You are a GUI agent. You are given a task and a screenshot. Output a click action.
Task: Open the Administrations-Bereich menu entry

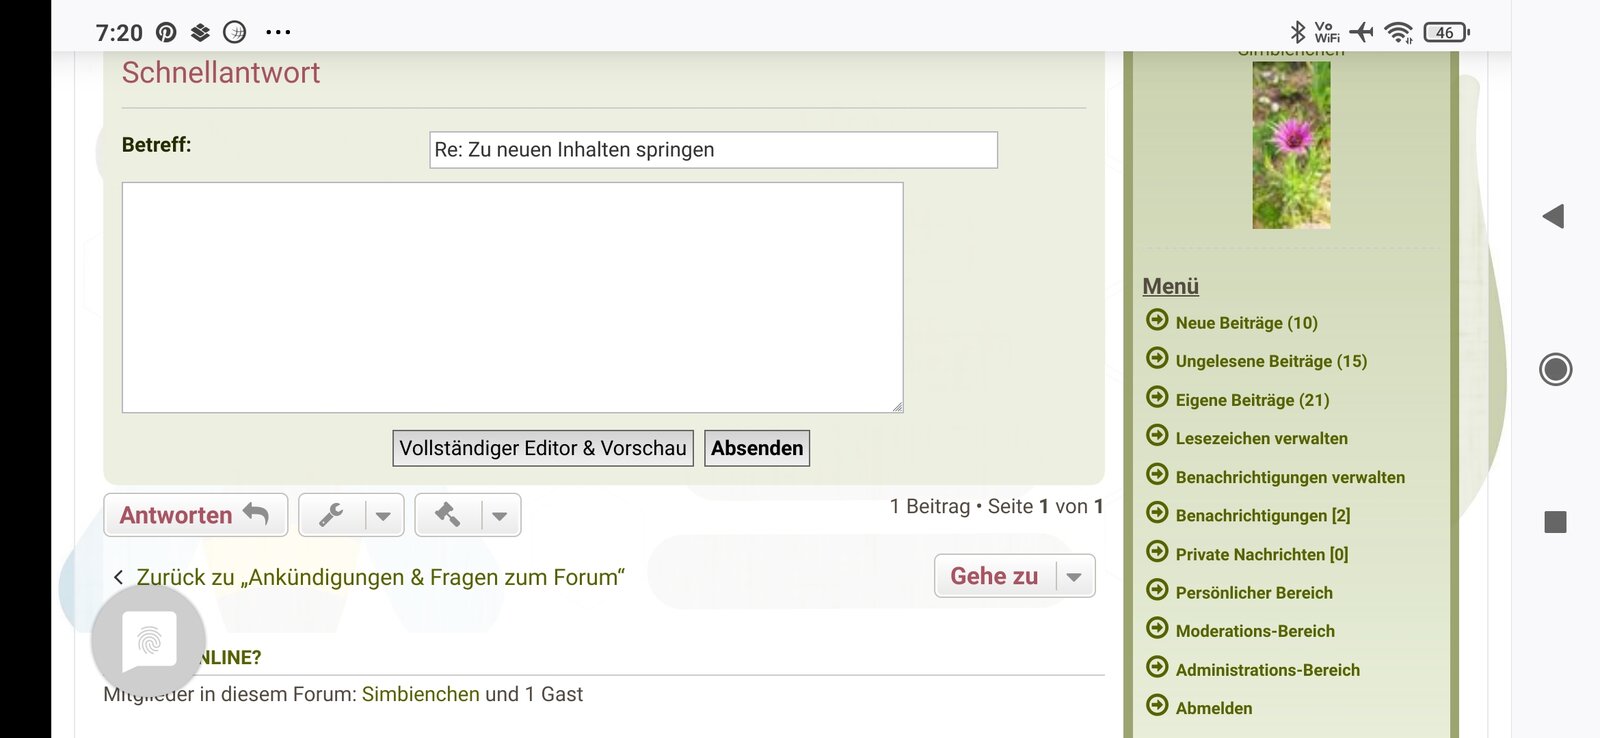coord(1268,669)
